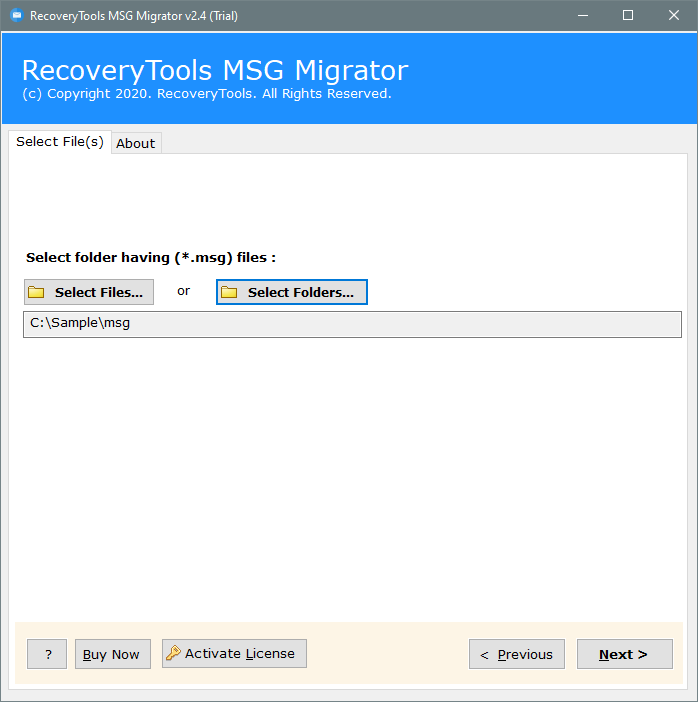Screen dimensions: 698x702
Task: Proceed with the Next button
Action: 625,654
